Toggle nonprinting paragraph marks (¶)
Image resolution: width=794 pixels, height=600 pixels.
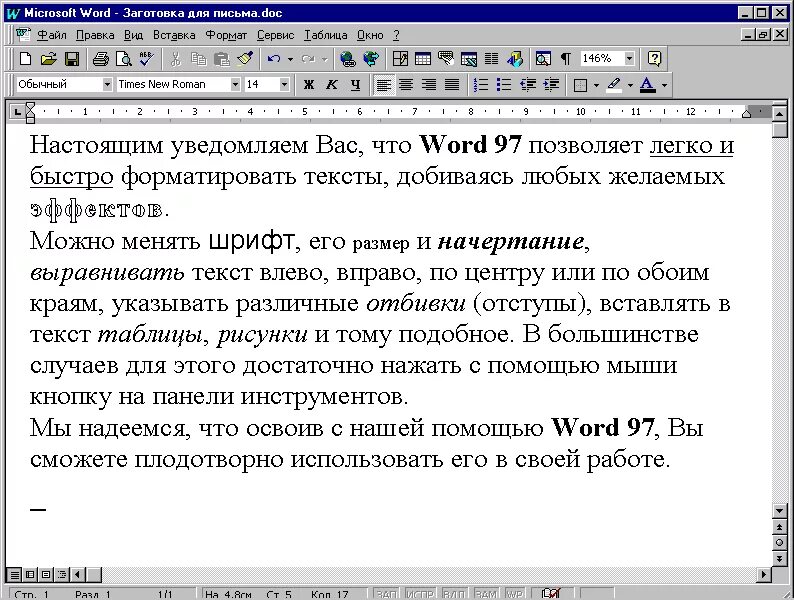(566, 59)
